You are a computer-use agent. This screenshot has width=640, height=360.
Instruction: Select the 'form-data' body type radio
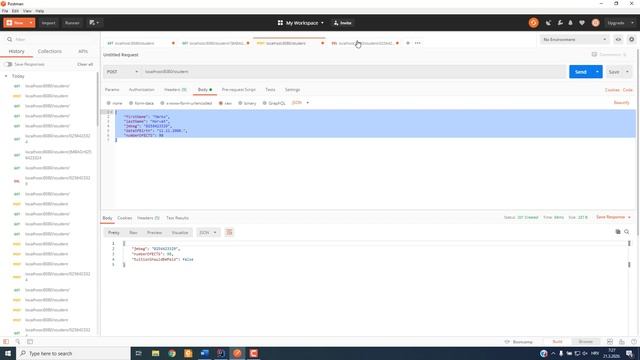(131, 103)
